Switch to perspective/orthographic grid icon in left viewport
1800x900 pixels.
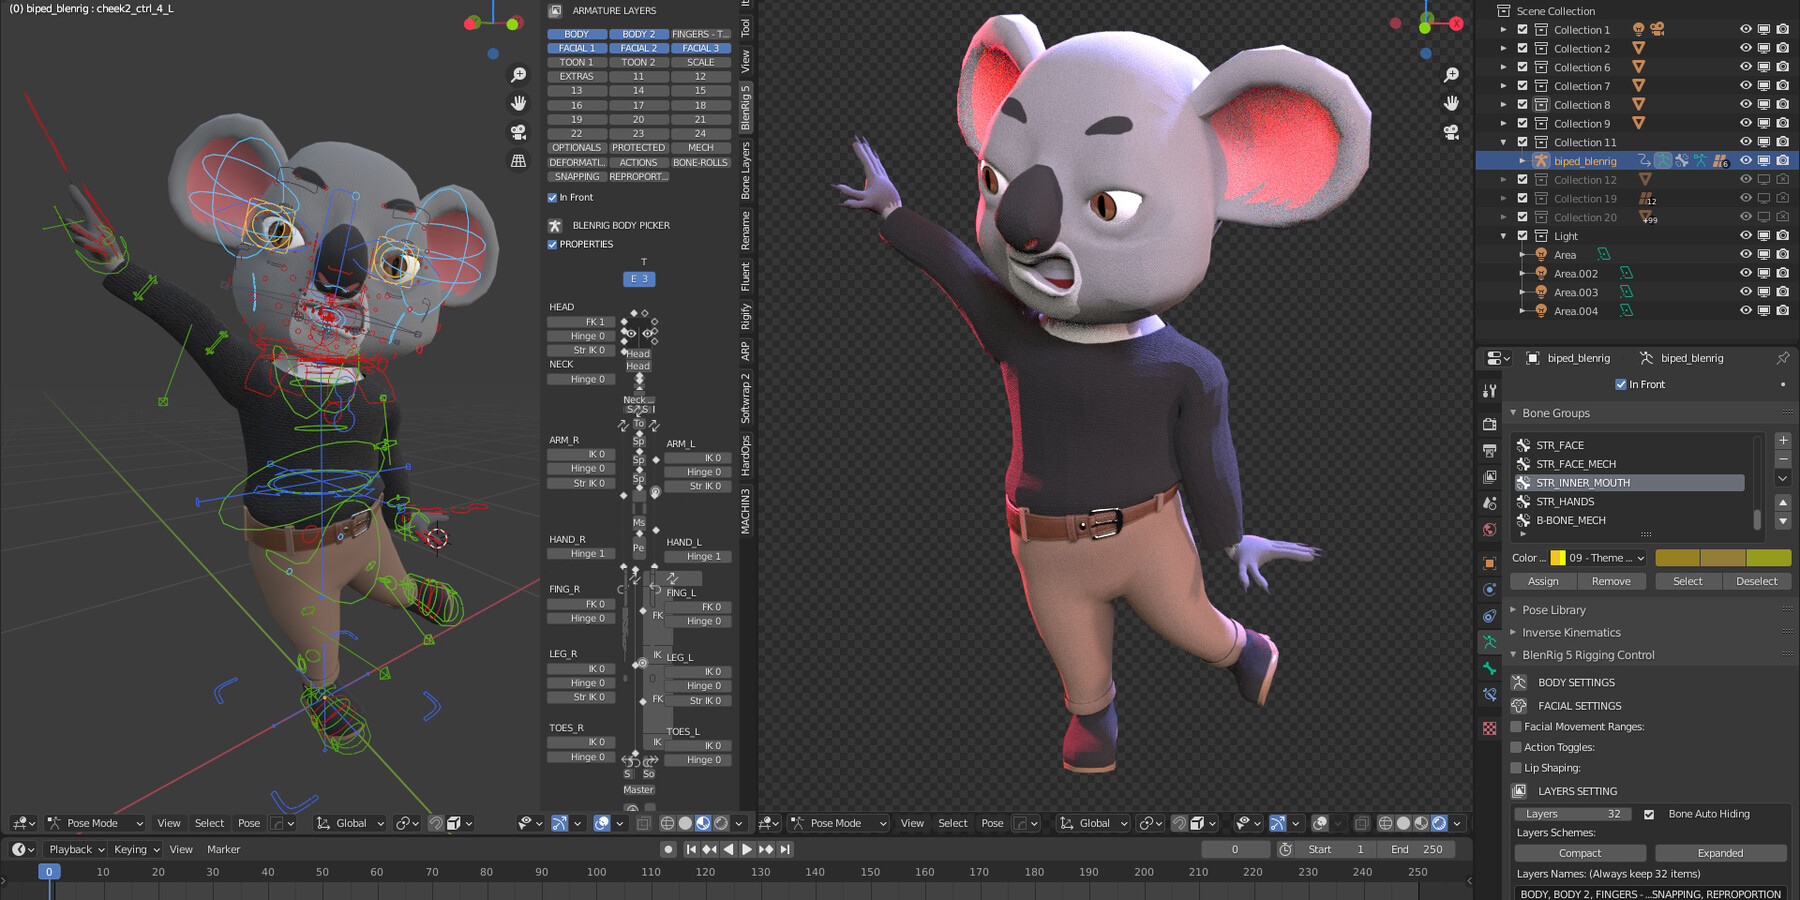[x=518, y=160]
